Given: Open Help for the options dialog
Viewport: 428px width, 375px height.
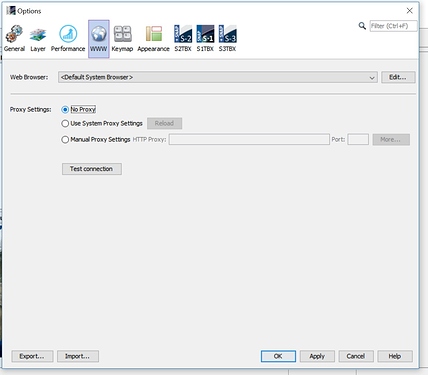Looking at the screenshot, I should tap(395, 356).
